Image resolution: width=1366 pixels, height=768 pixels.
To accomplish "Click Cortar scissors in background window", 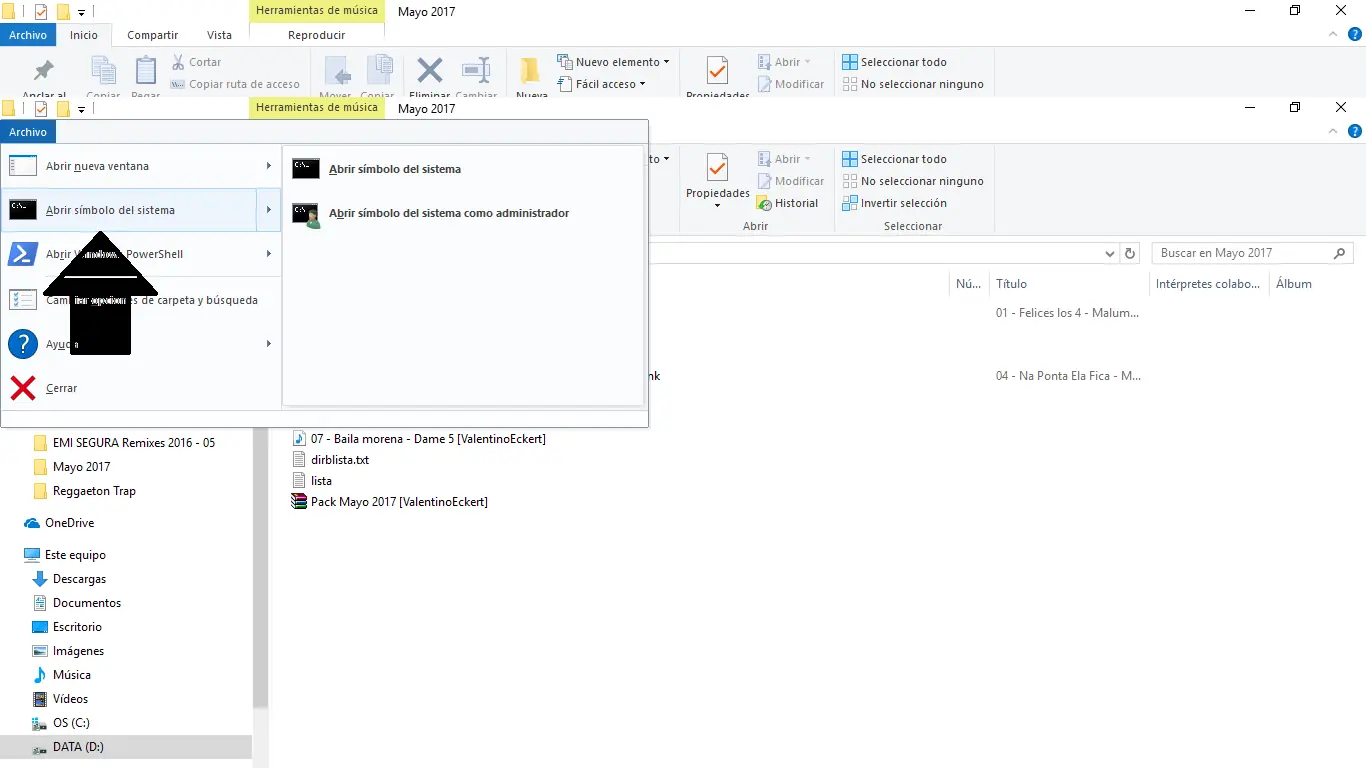I will point(179,62).
